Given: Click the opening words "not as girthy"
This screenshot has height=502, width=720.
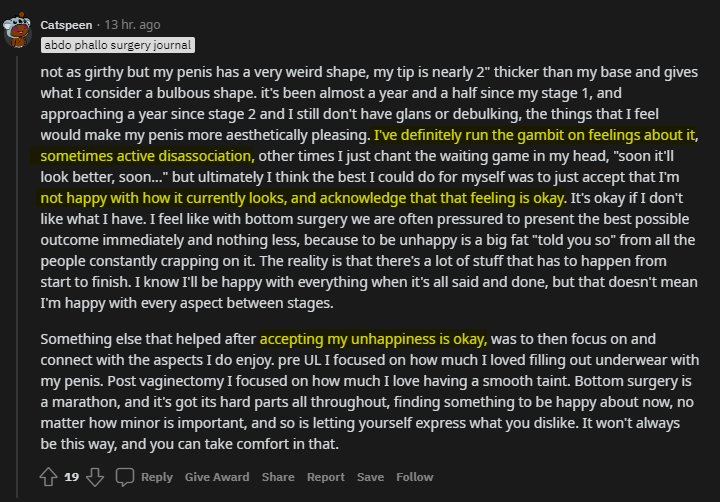Looking at the screenshot, I should [84, 72].
